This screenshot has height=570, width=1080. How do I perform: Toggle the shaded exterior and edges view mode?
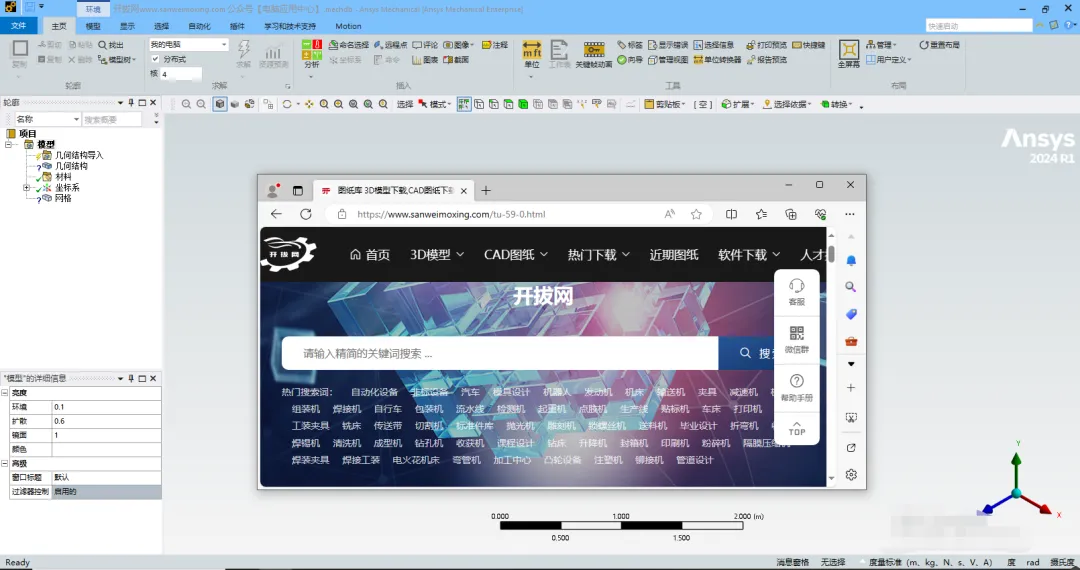point(220,105)
